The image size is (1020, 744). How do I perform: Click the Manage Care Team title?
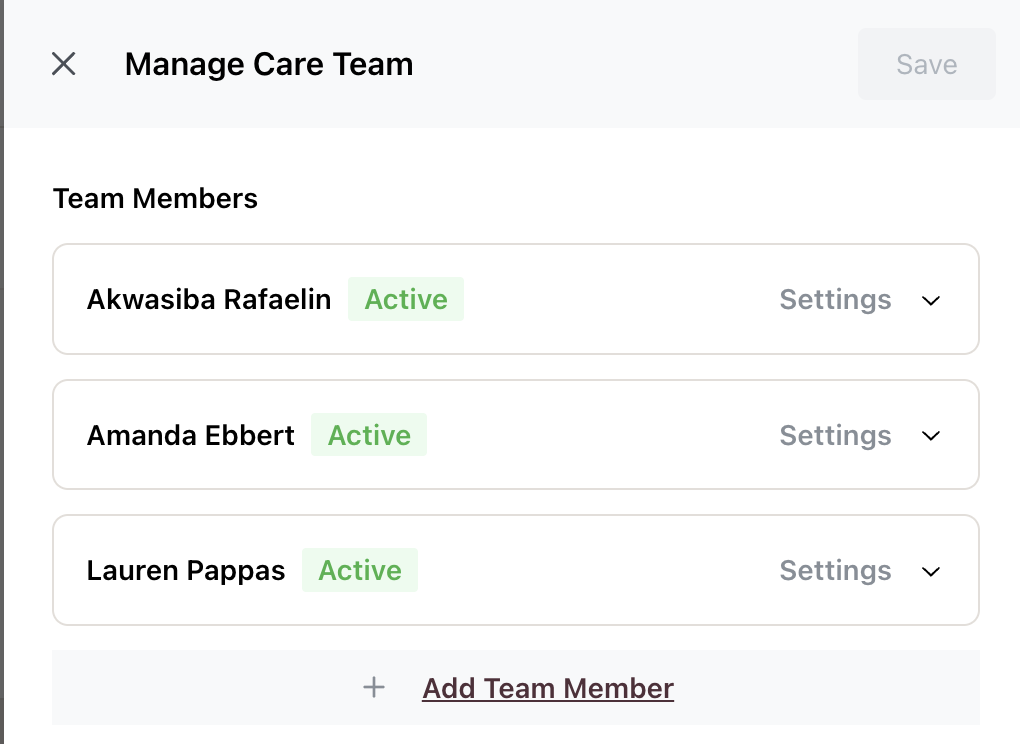tap(269, 65)
